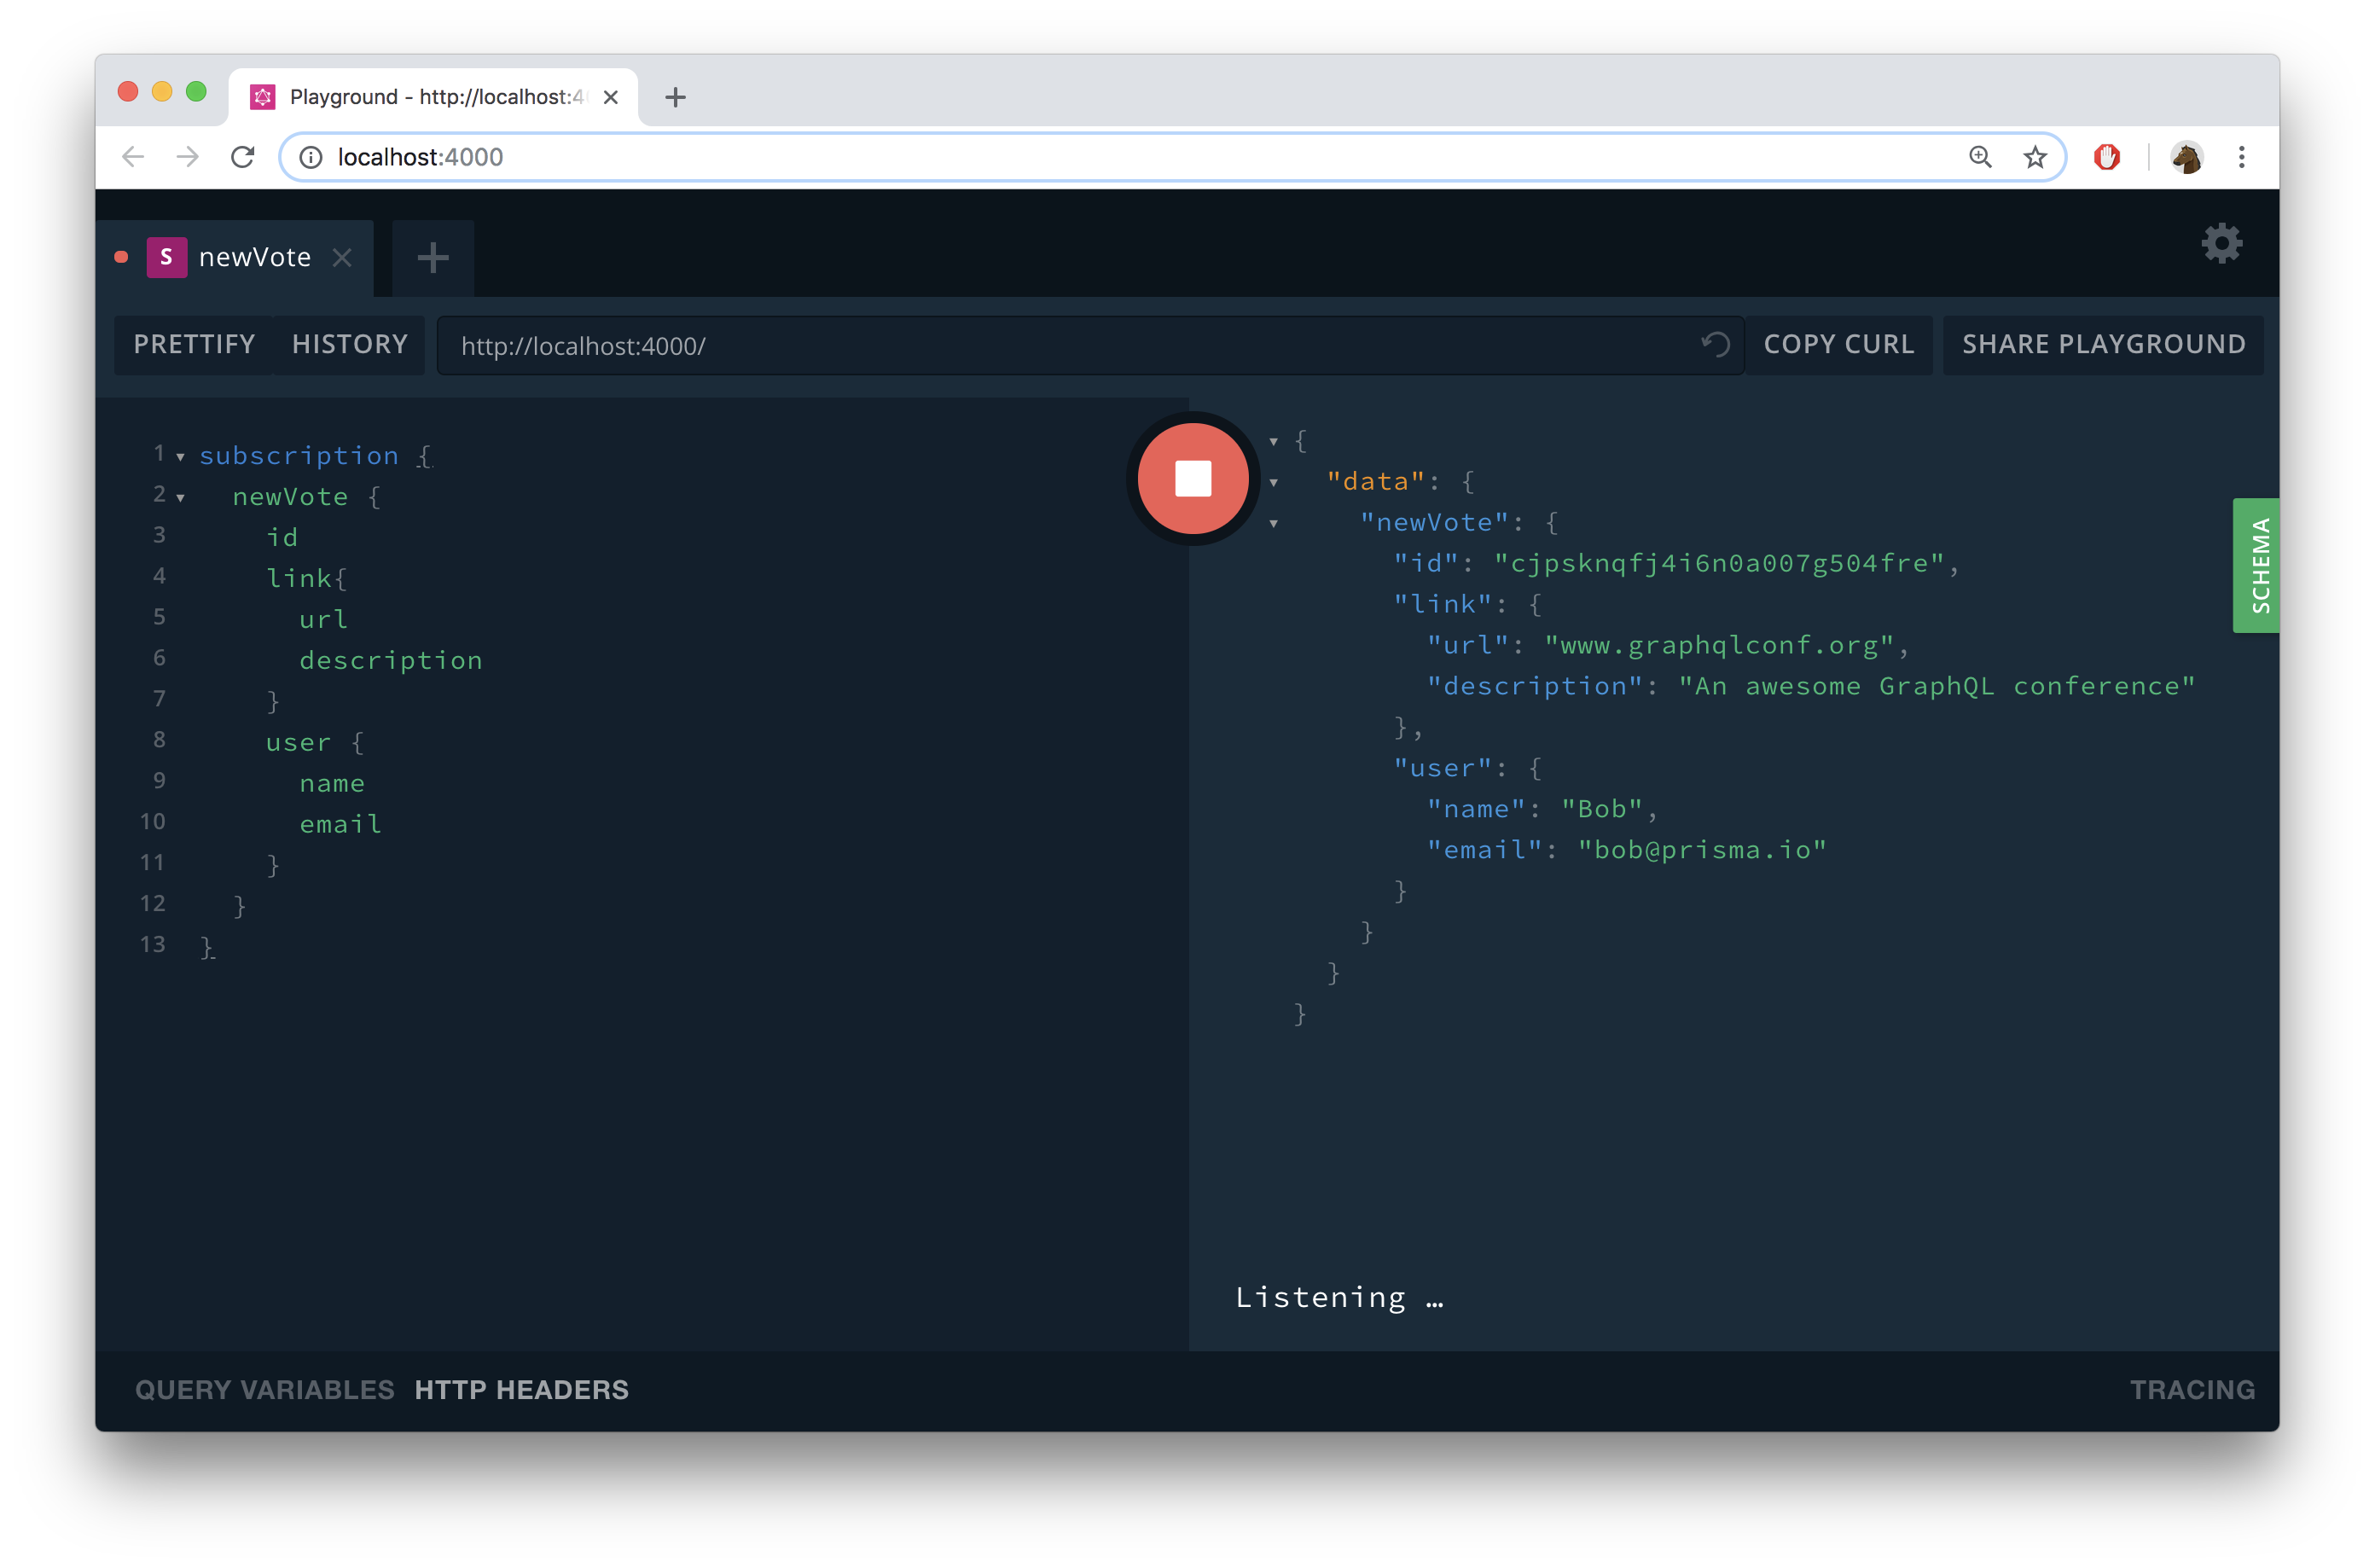The width and height of the screenshot is (2375, 1568).
Task: Click the response id value string
Action: click(x=1719, y=563)
